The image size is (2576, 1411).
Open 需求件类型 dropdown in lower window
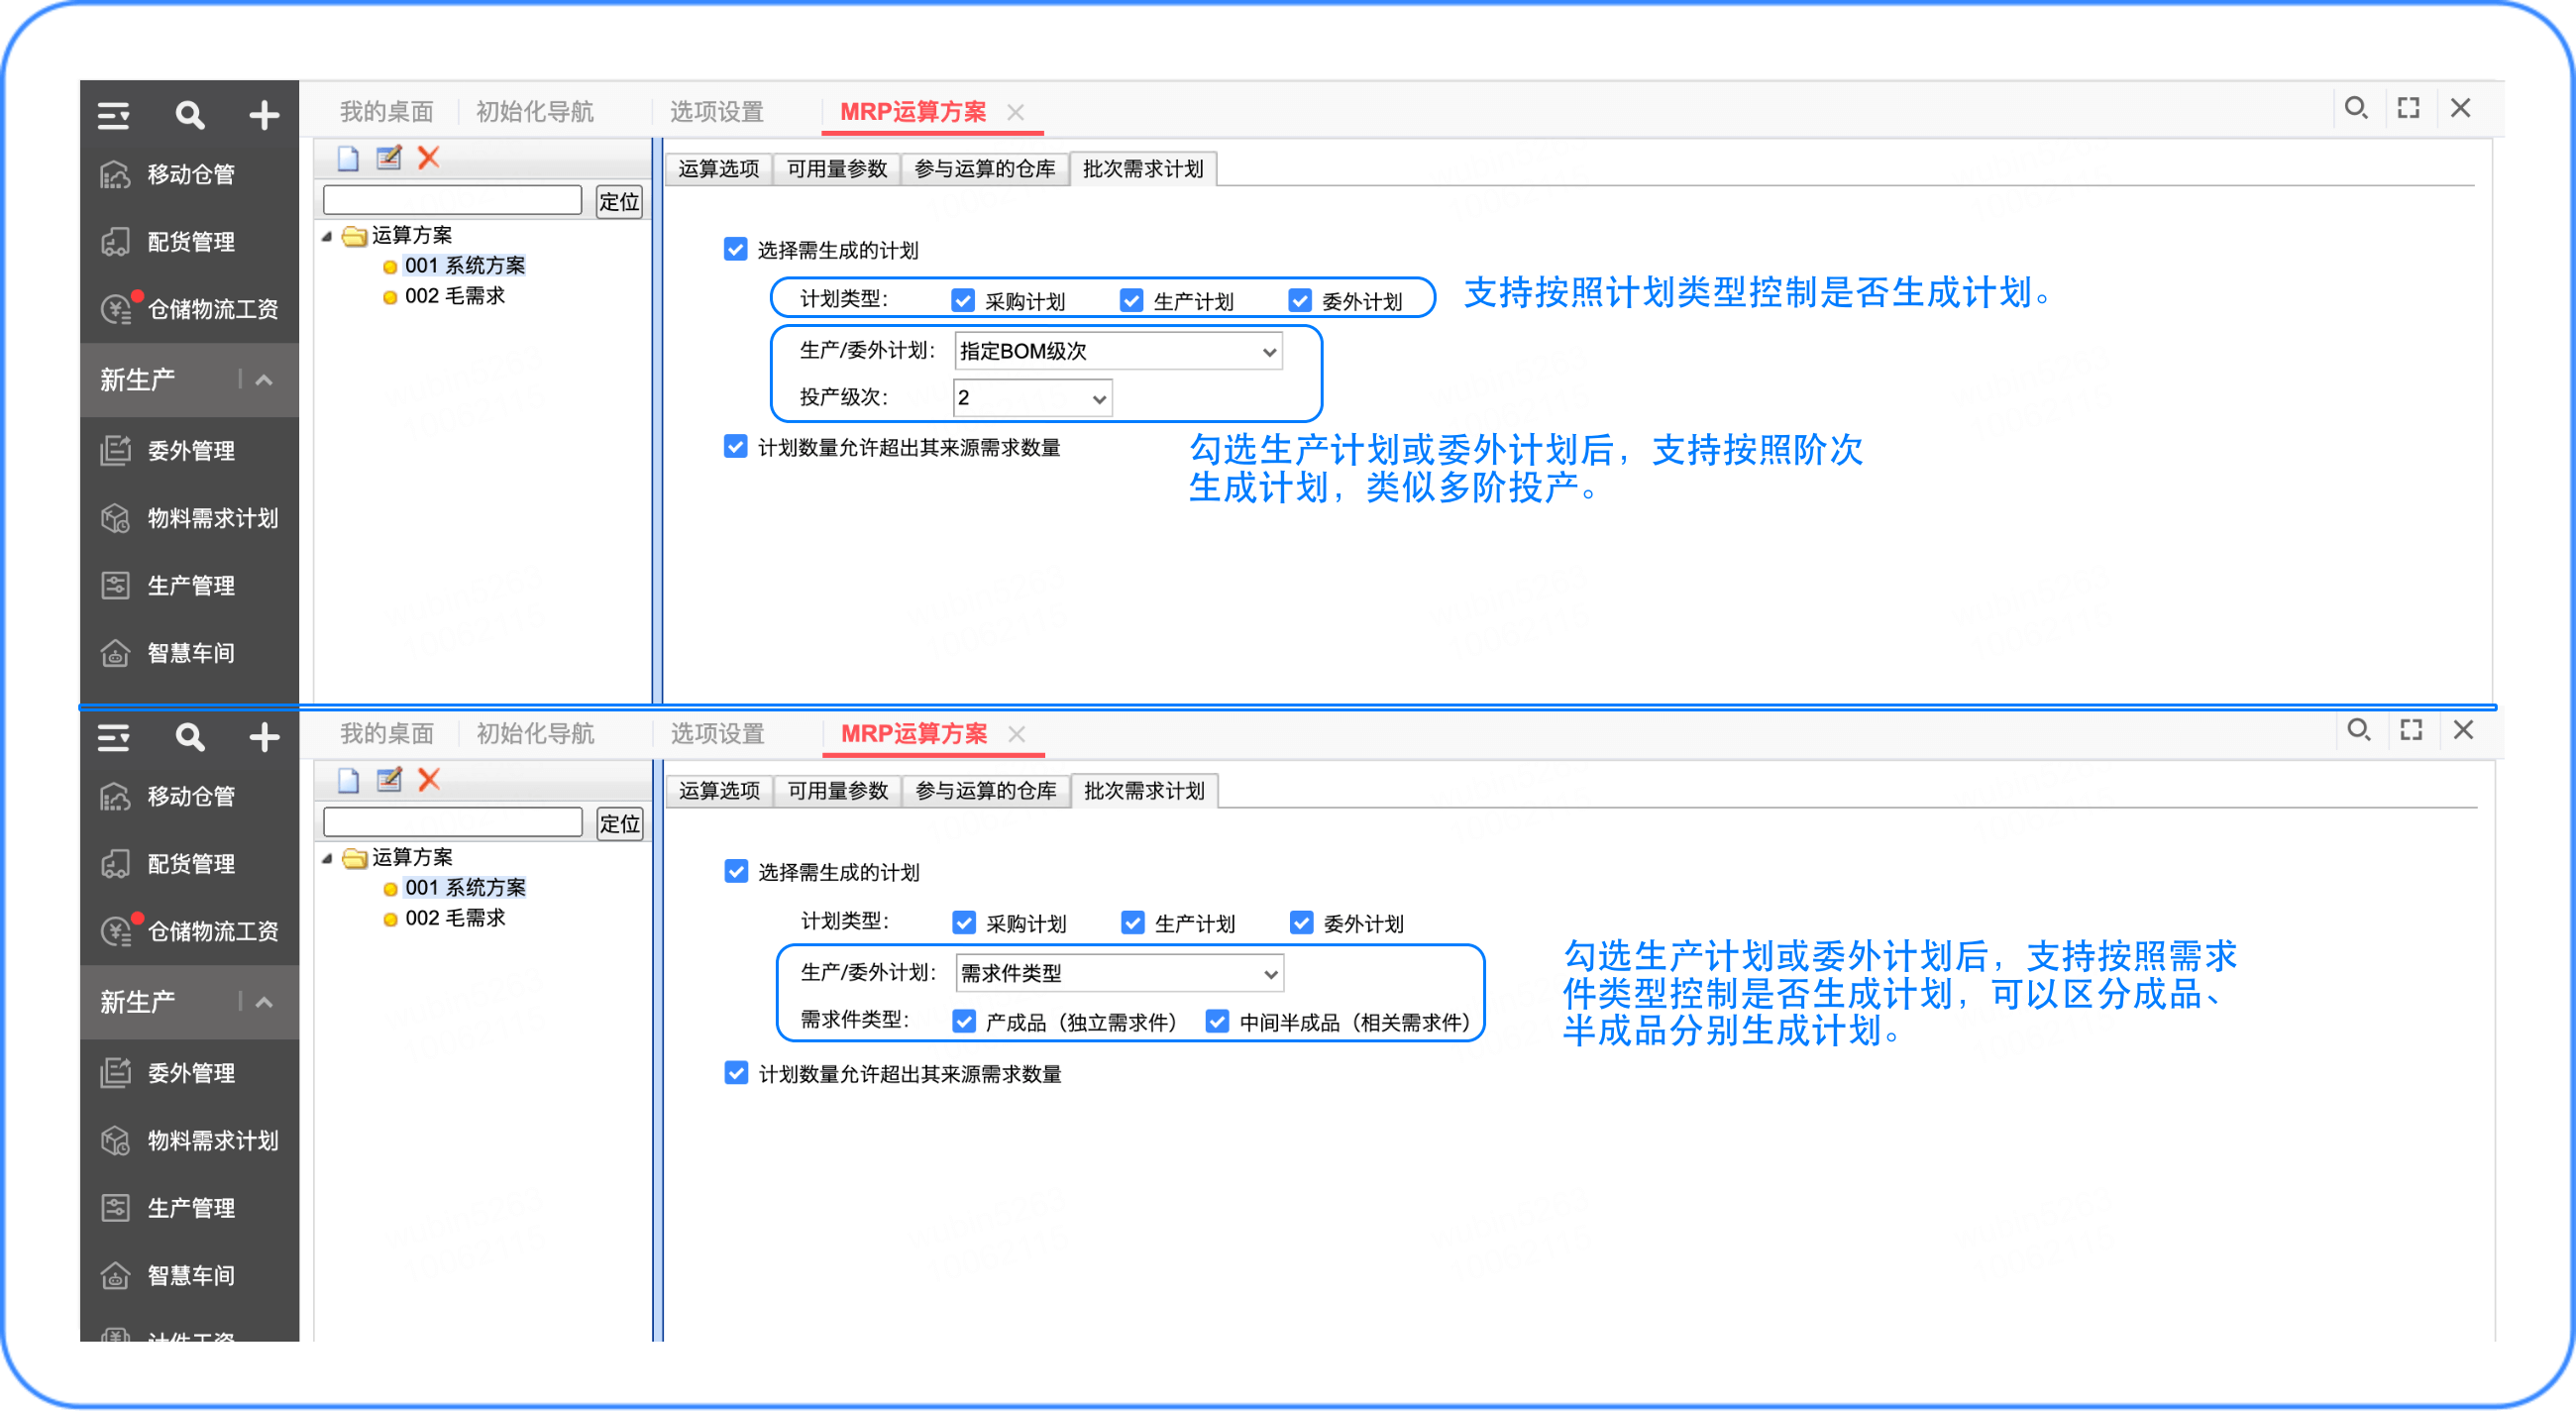pyautogui.click(x=1119, y=973)
